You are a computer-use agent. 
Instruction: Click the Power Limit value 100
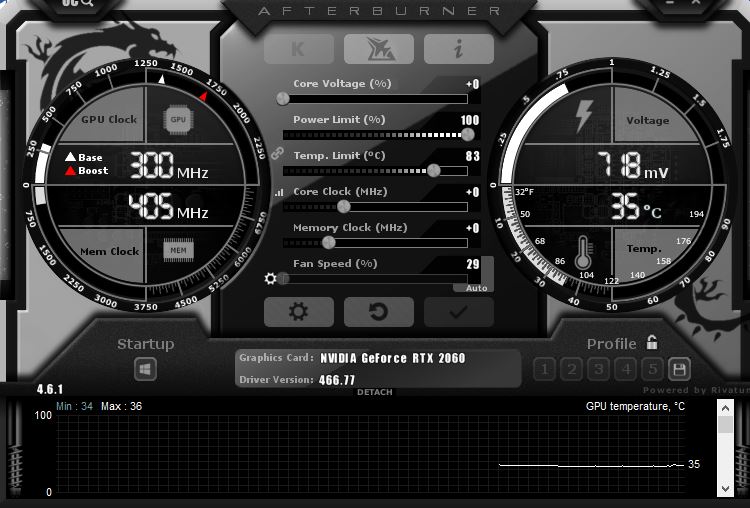click(470, 120)
